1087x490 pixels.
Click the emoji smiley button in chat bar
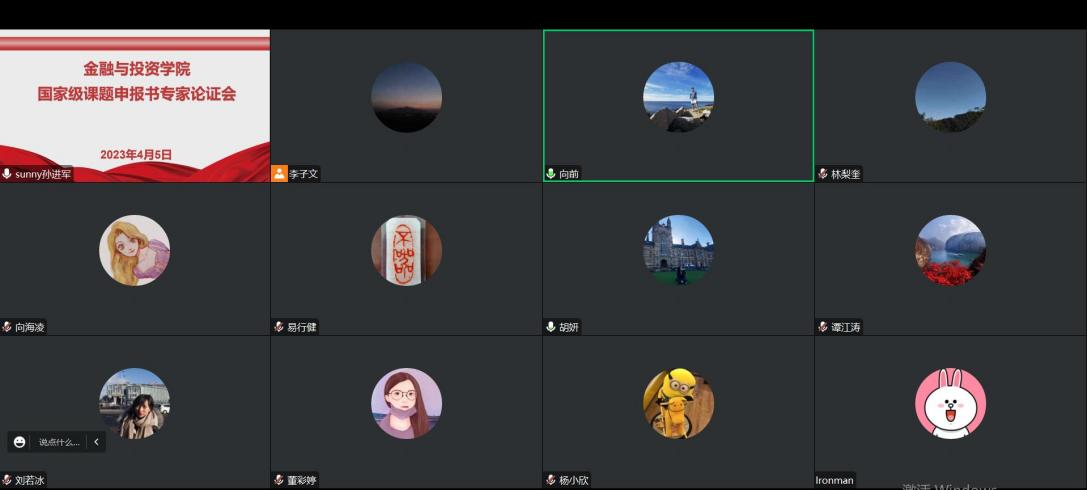pos(20,442)
